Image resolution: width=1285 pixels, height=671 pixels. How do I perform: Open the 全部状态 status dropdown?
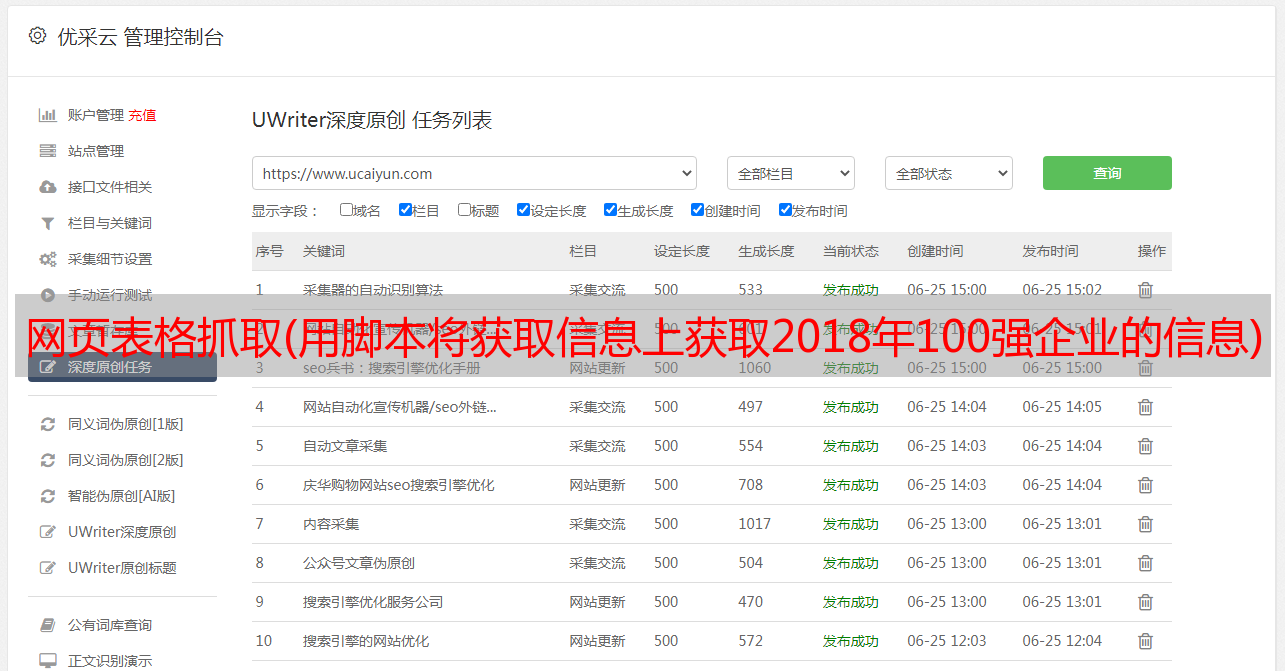(x=948, y=173)
